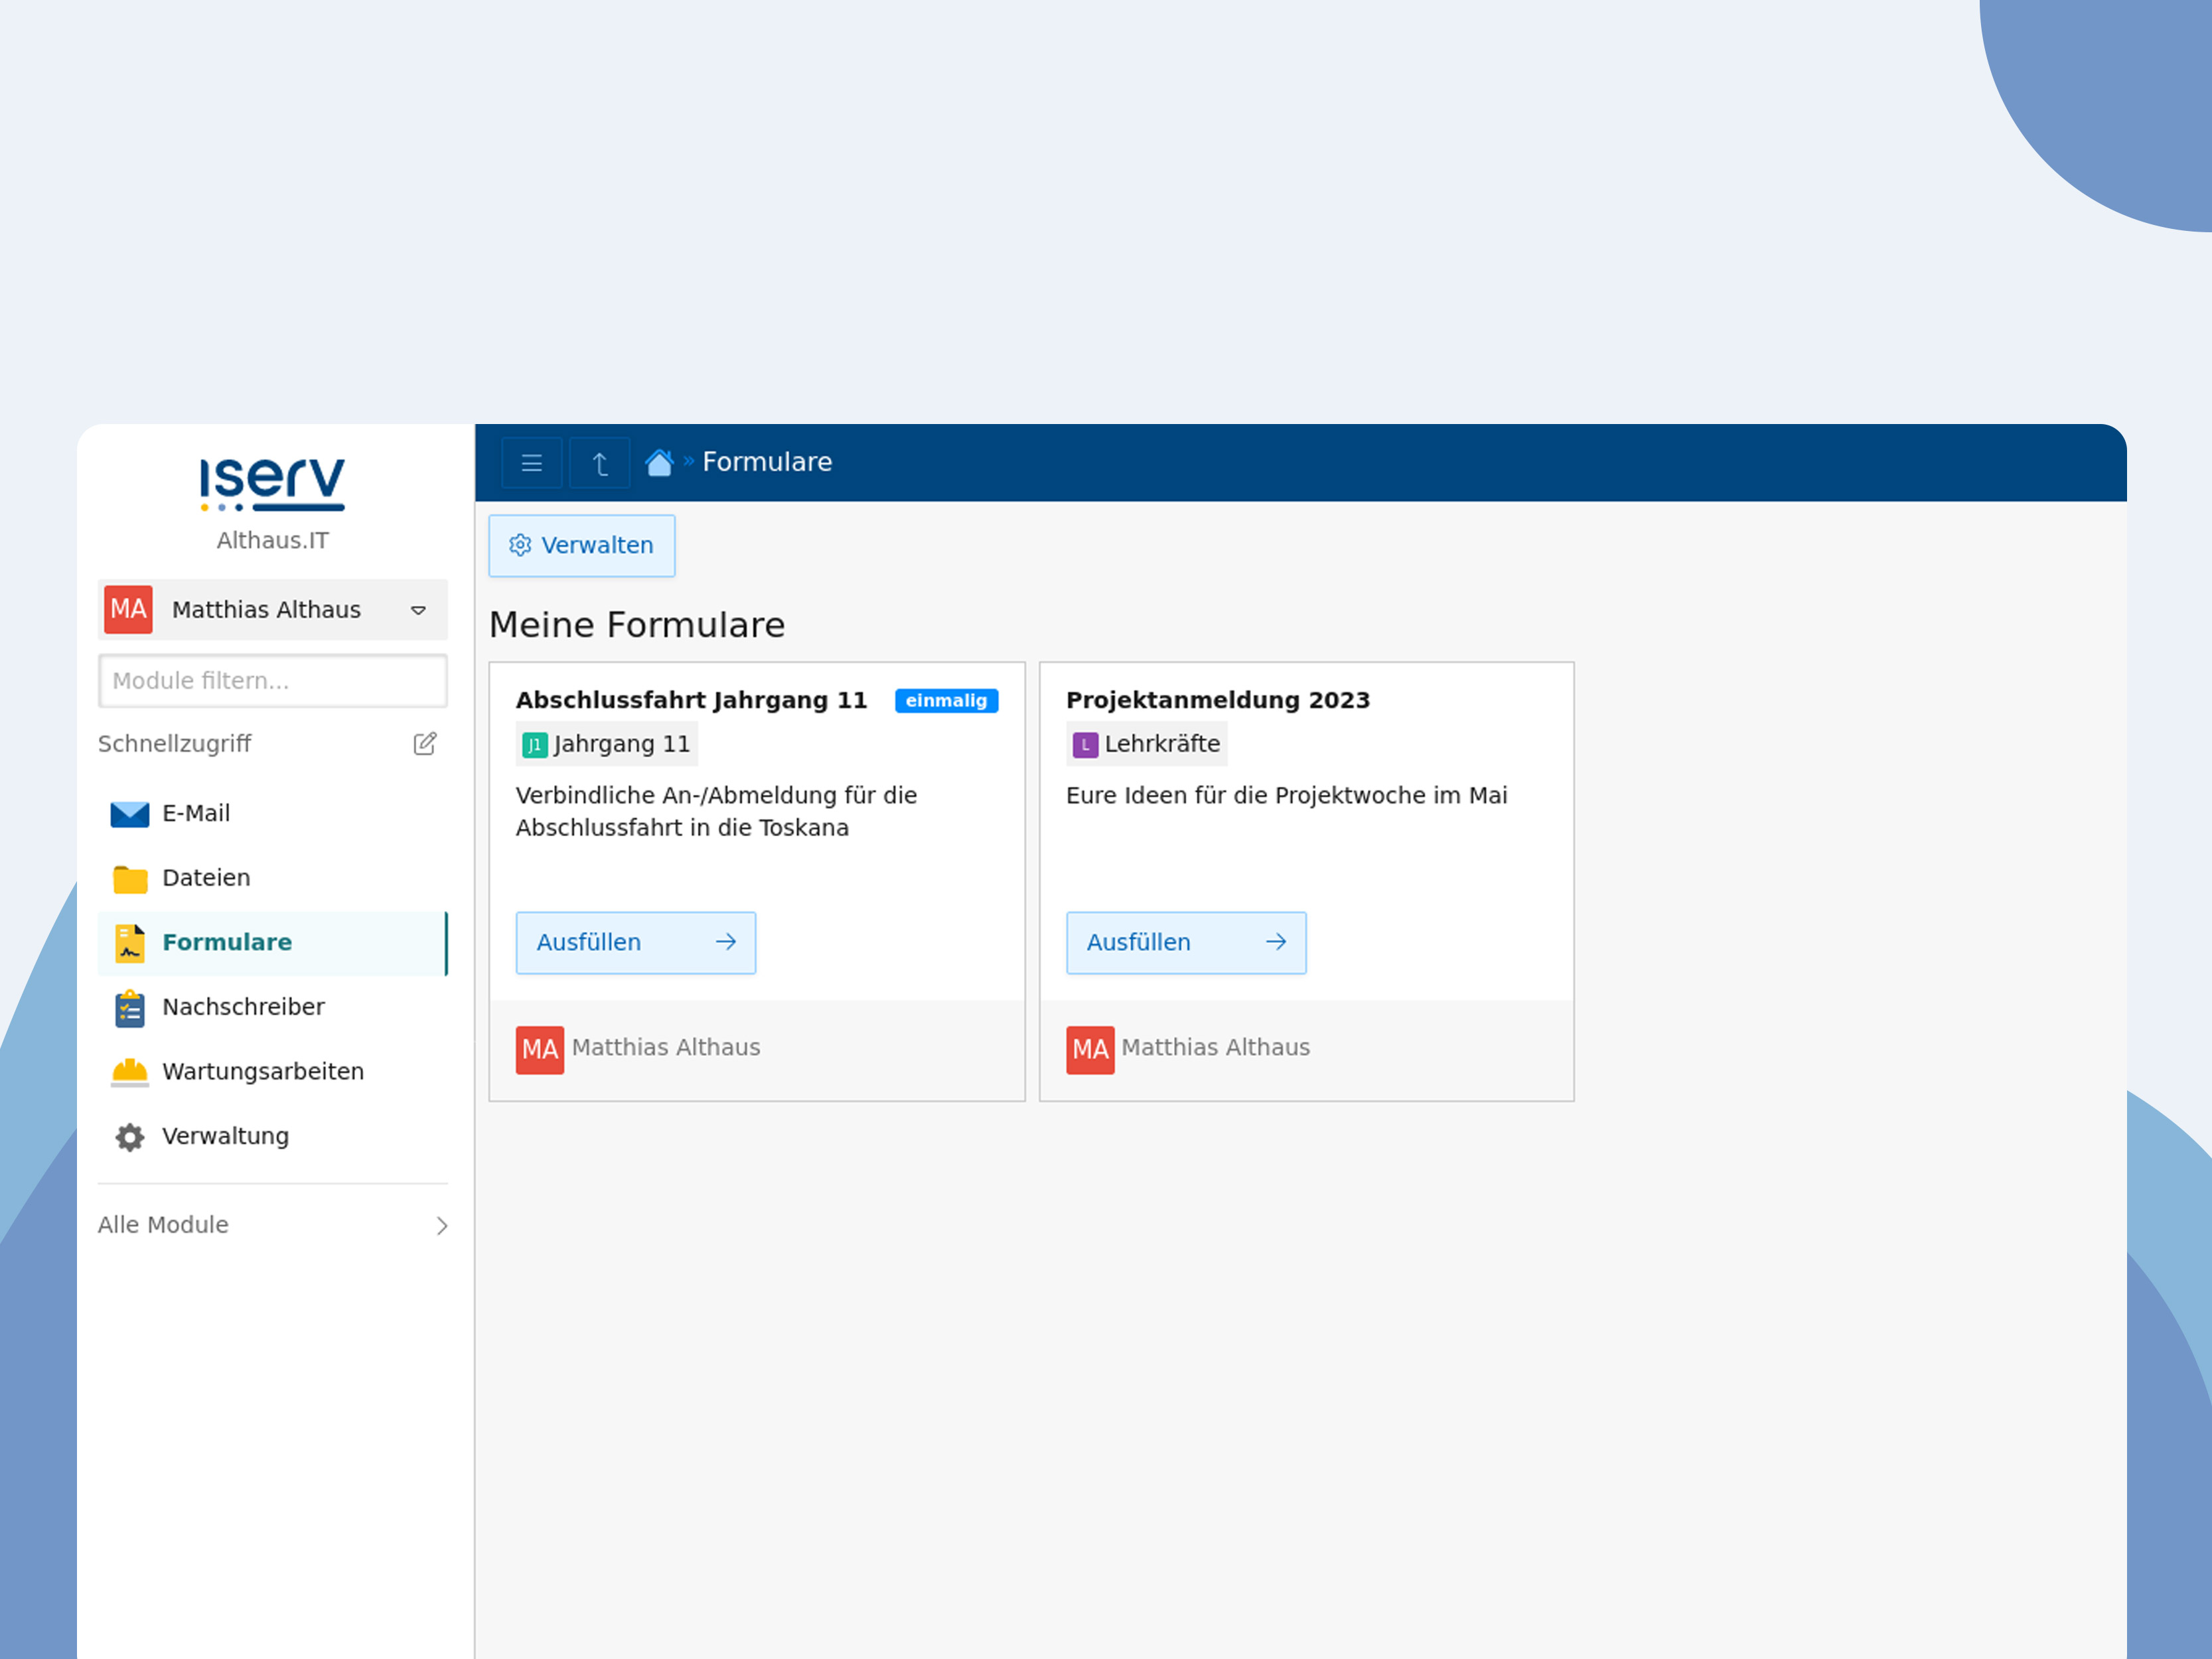This screenshot has width=2212, height=1659.
Task: Click Projektanmeldung 2023 title
Action: click(x=1218, y=700)
